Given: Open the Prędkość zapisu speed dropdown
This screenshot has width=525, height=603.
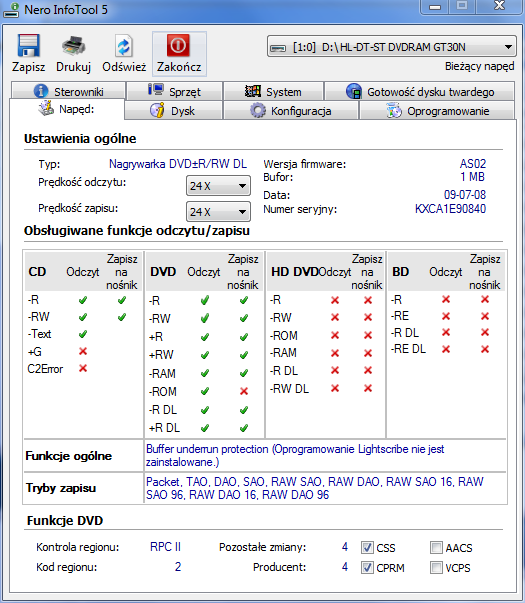Looking at the screenshot, I should pos(218,212).
